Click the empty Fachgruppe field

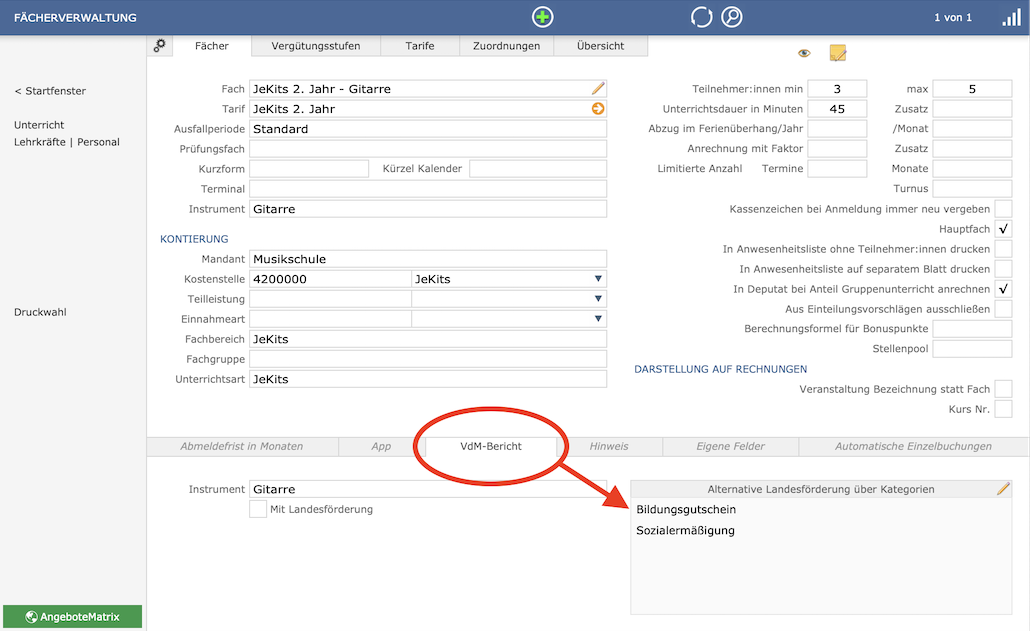click(428, 359)
